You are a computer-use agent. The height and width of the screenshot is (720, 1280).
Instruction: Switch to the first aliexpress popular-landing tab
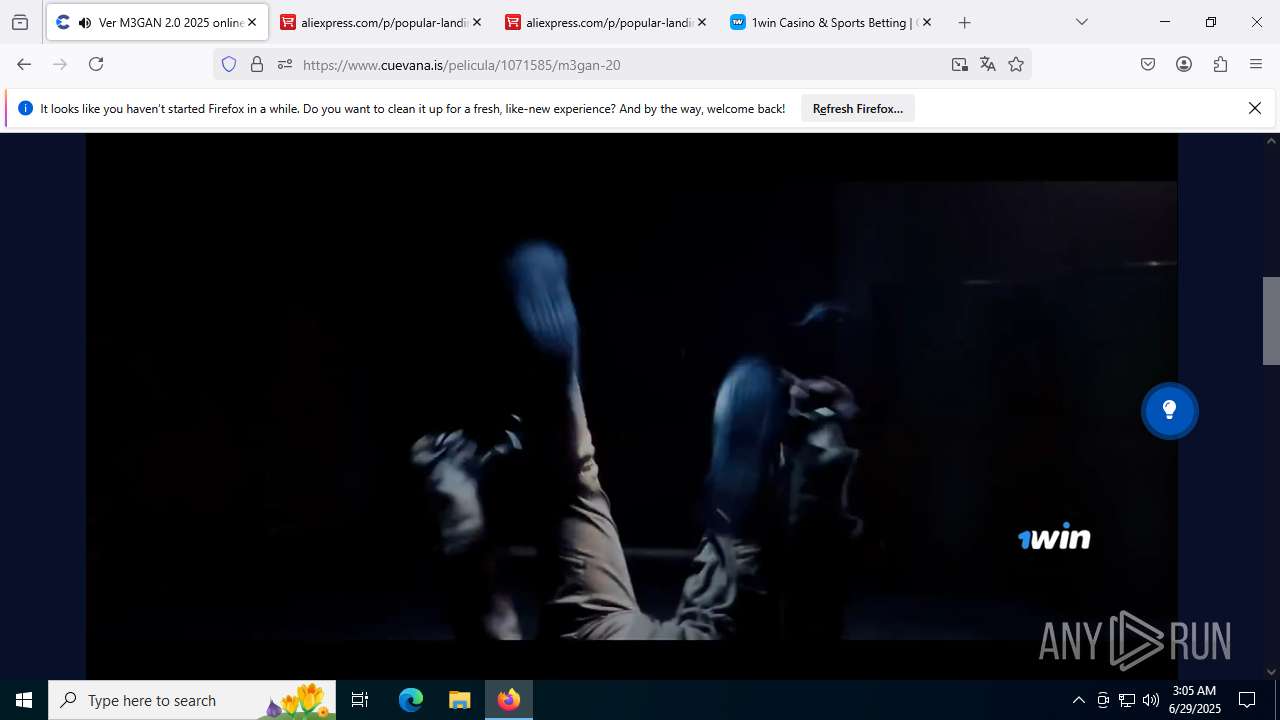383,22
